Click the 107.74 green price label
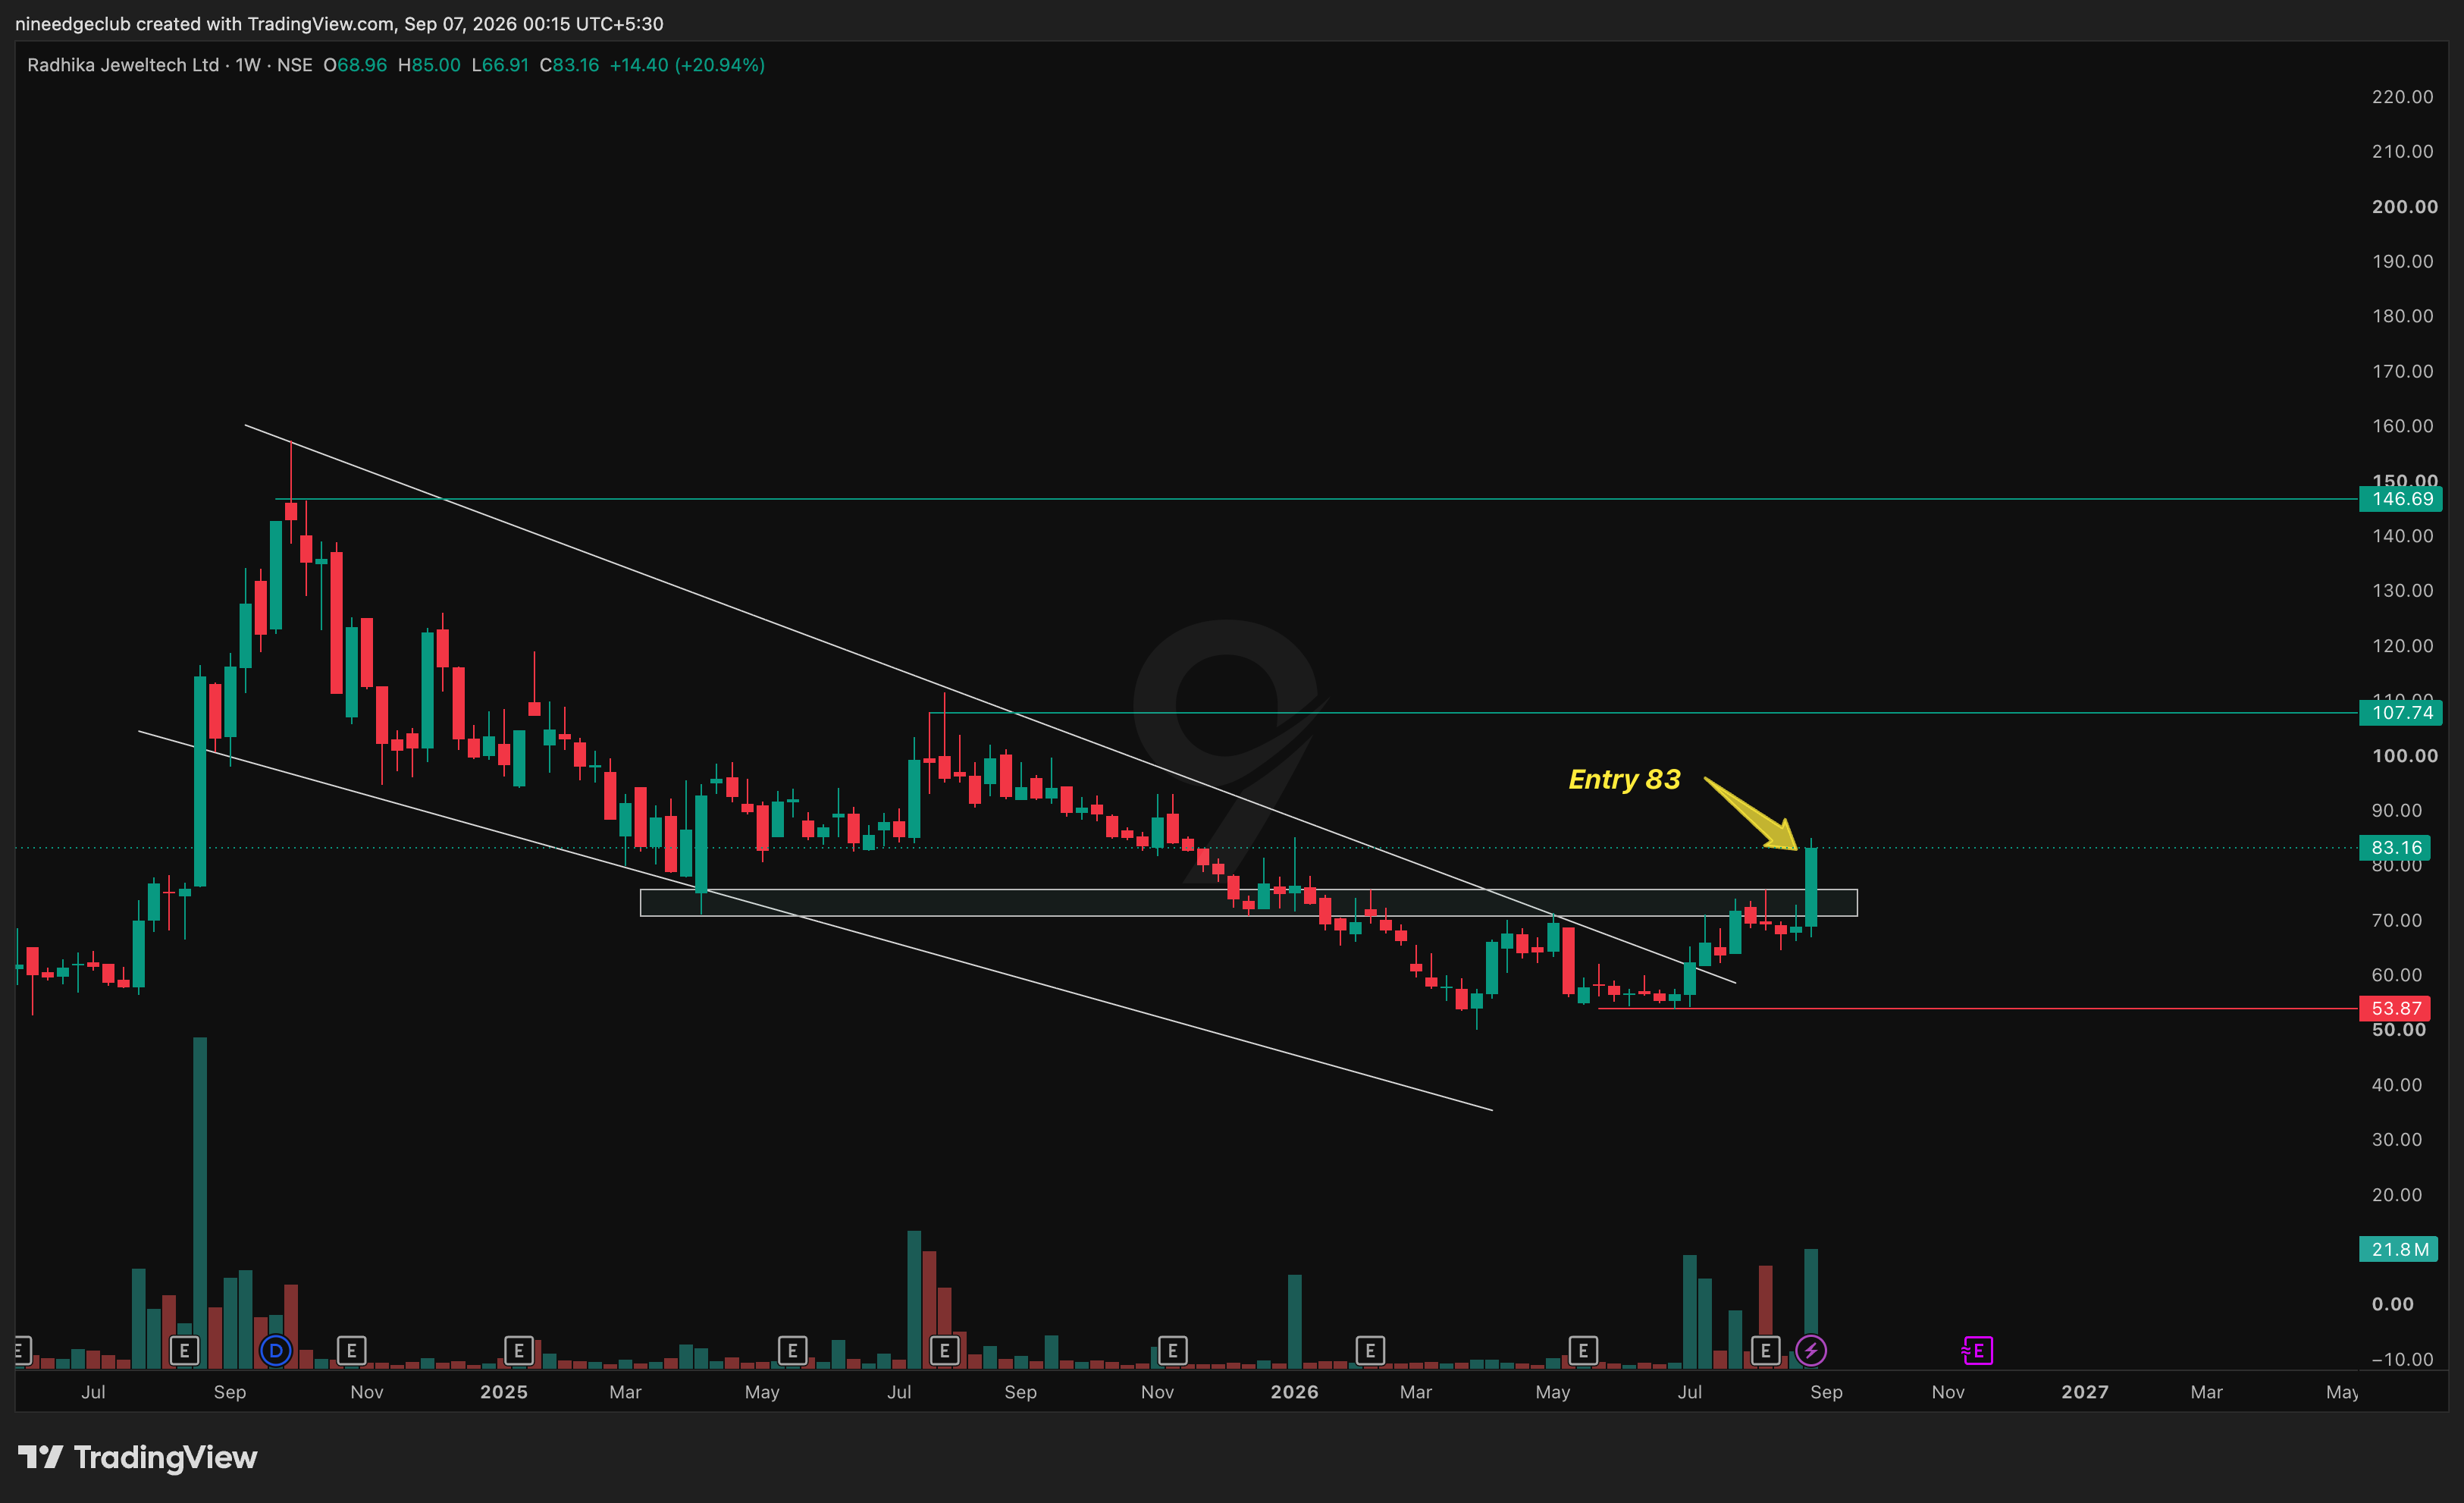The image size is (2464, 1503). (x=2400, y=712)
